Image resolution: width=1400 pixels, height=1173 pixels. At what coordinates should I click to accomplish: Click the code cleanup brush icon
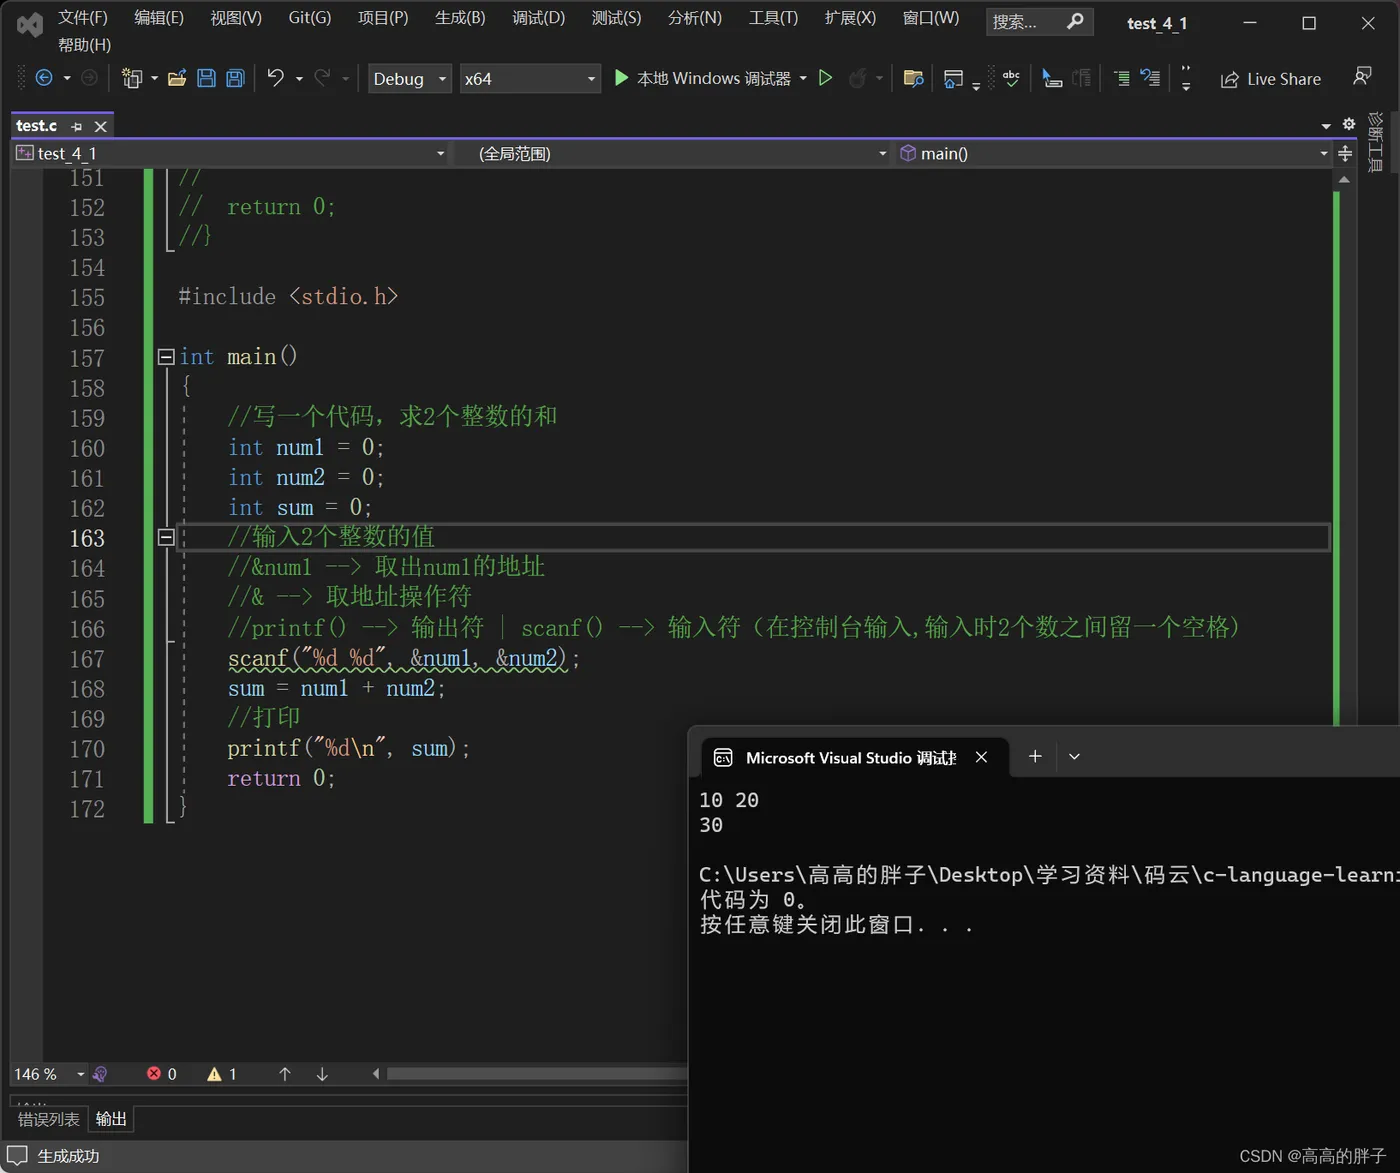coord(100,1074)
